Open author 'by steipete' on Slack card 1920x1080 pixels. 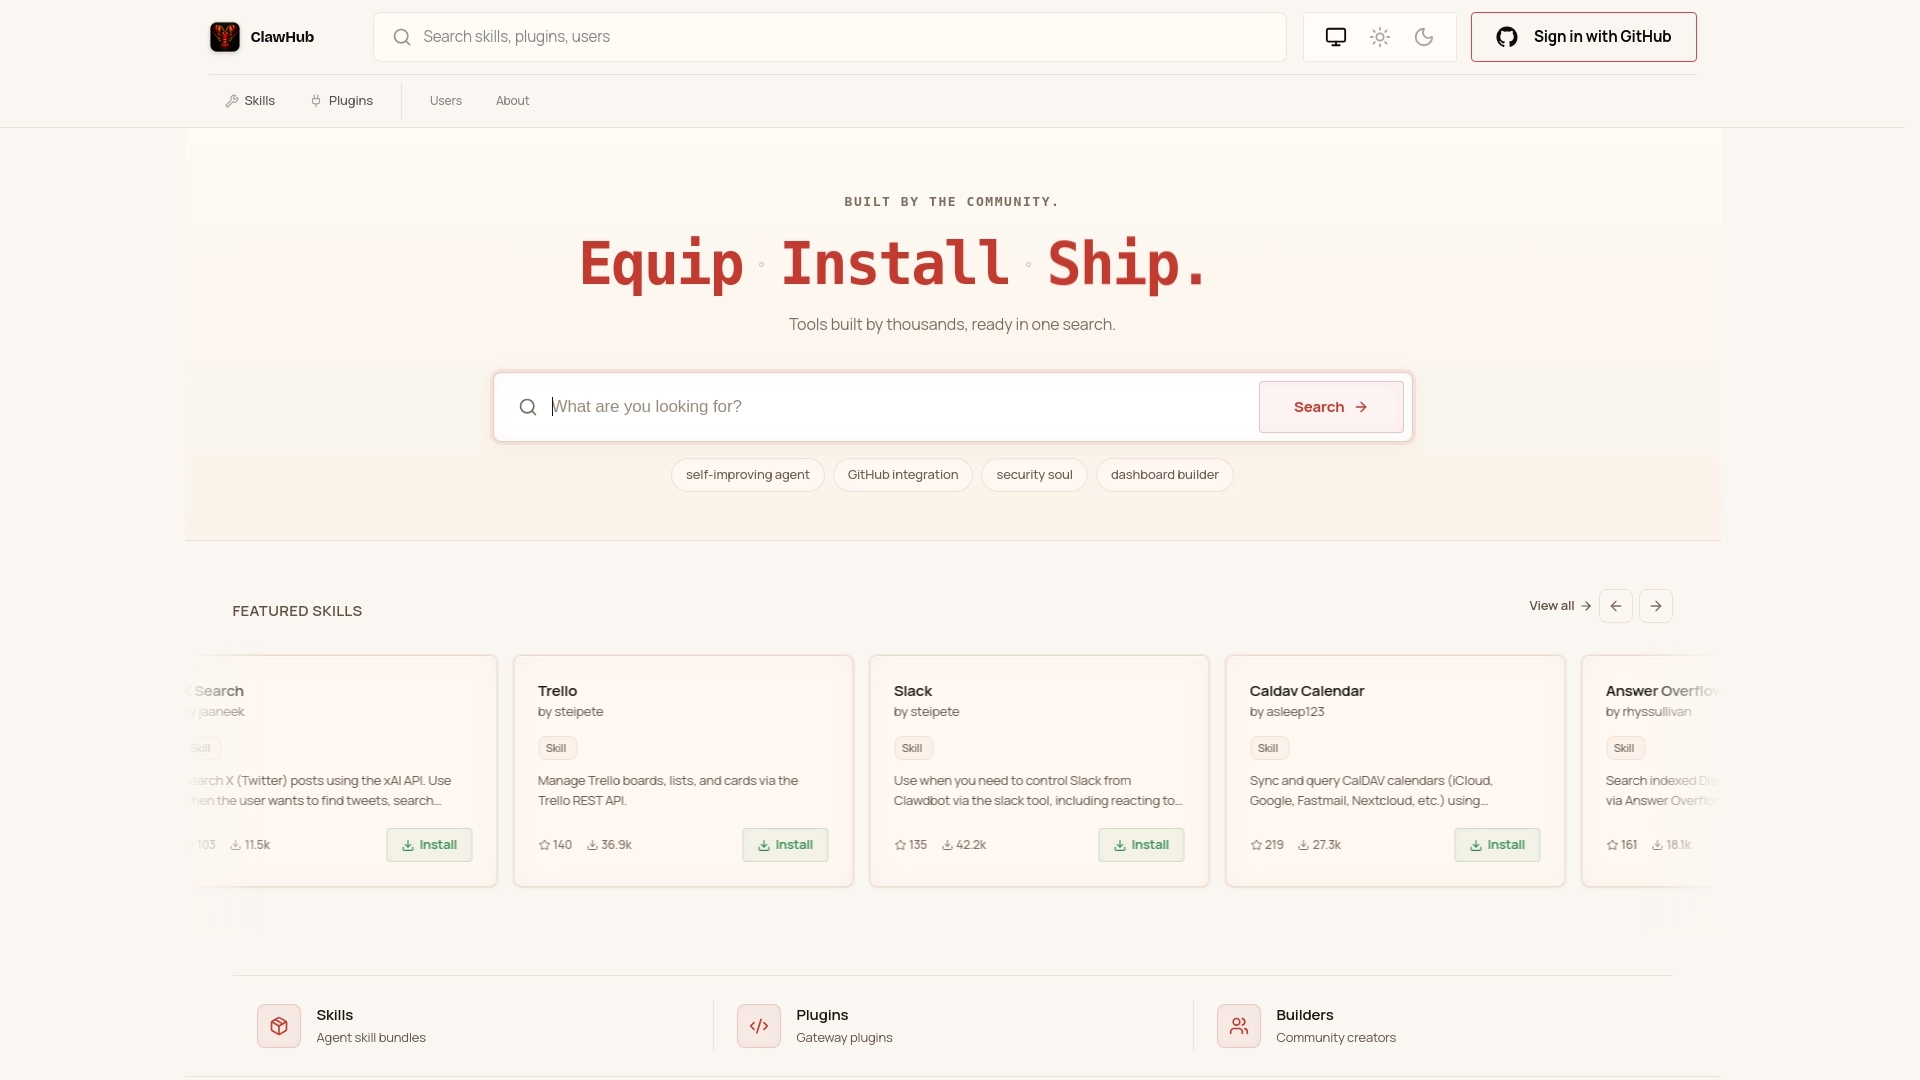tap(926, 712)
